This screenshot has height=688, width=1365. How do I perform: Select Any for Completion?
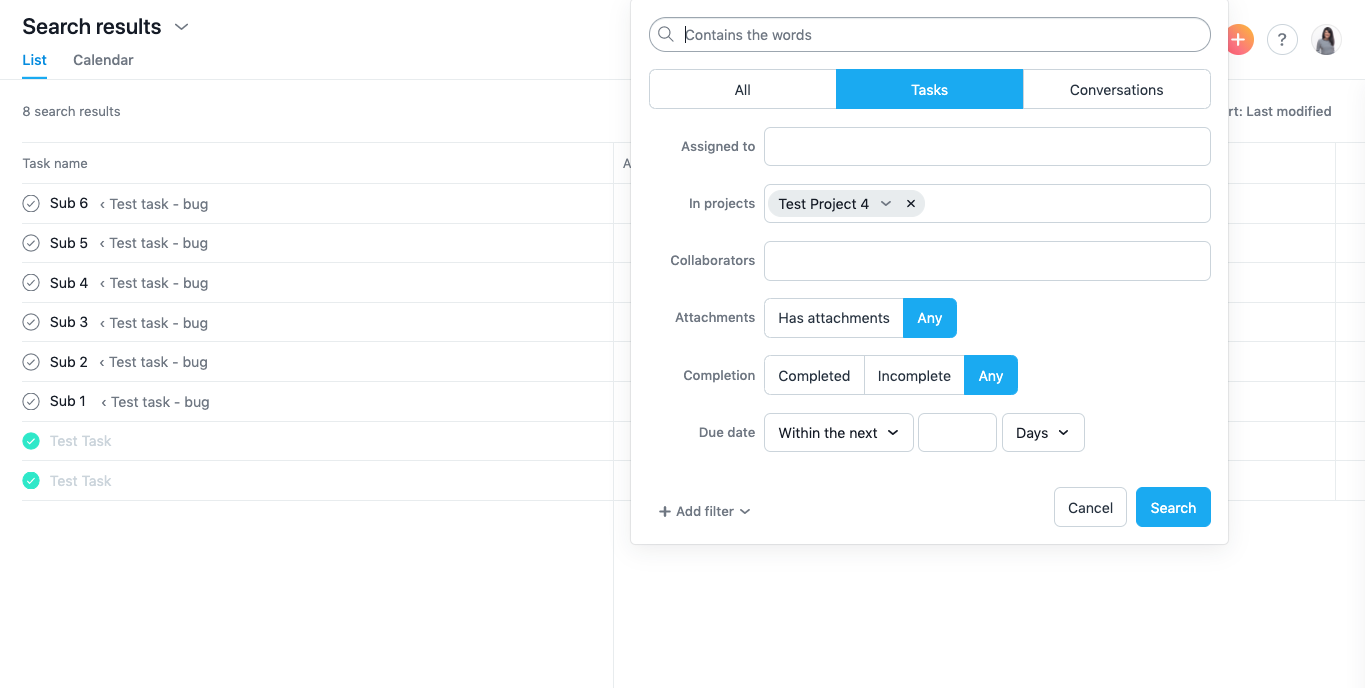click(x=991, y=376)
